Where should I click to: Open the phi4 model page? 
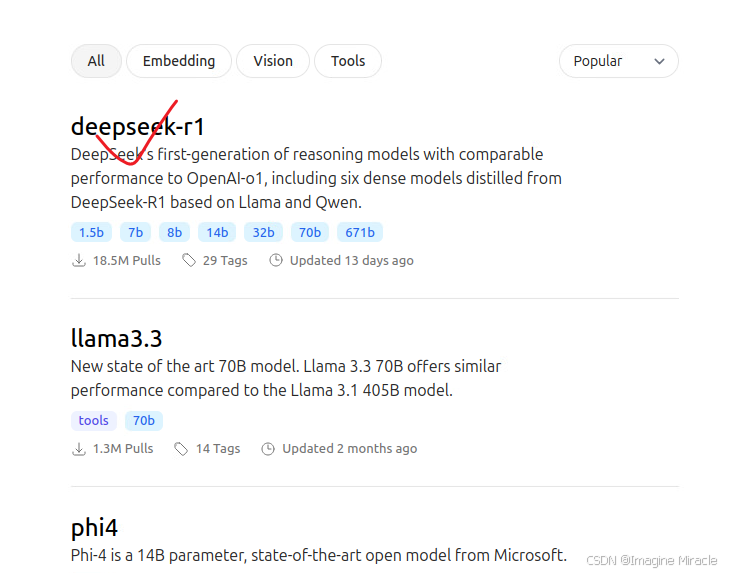point(94,527)
